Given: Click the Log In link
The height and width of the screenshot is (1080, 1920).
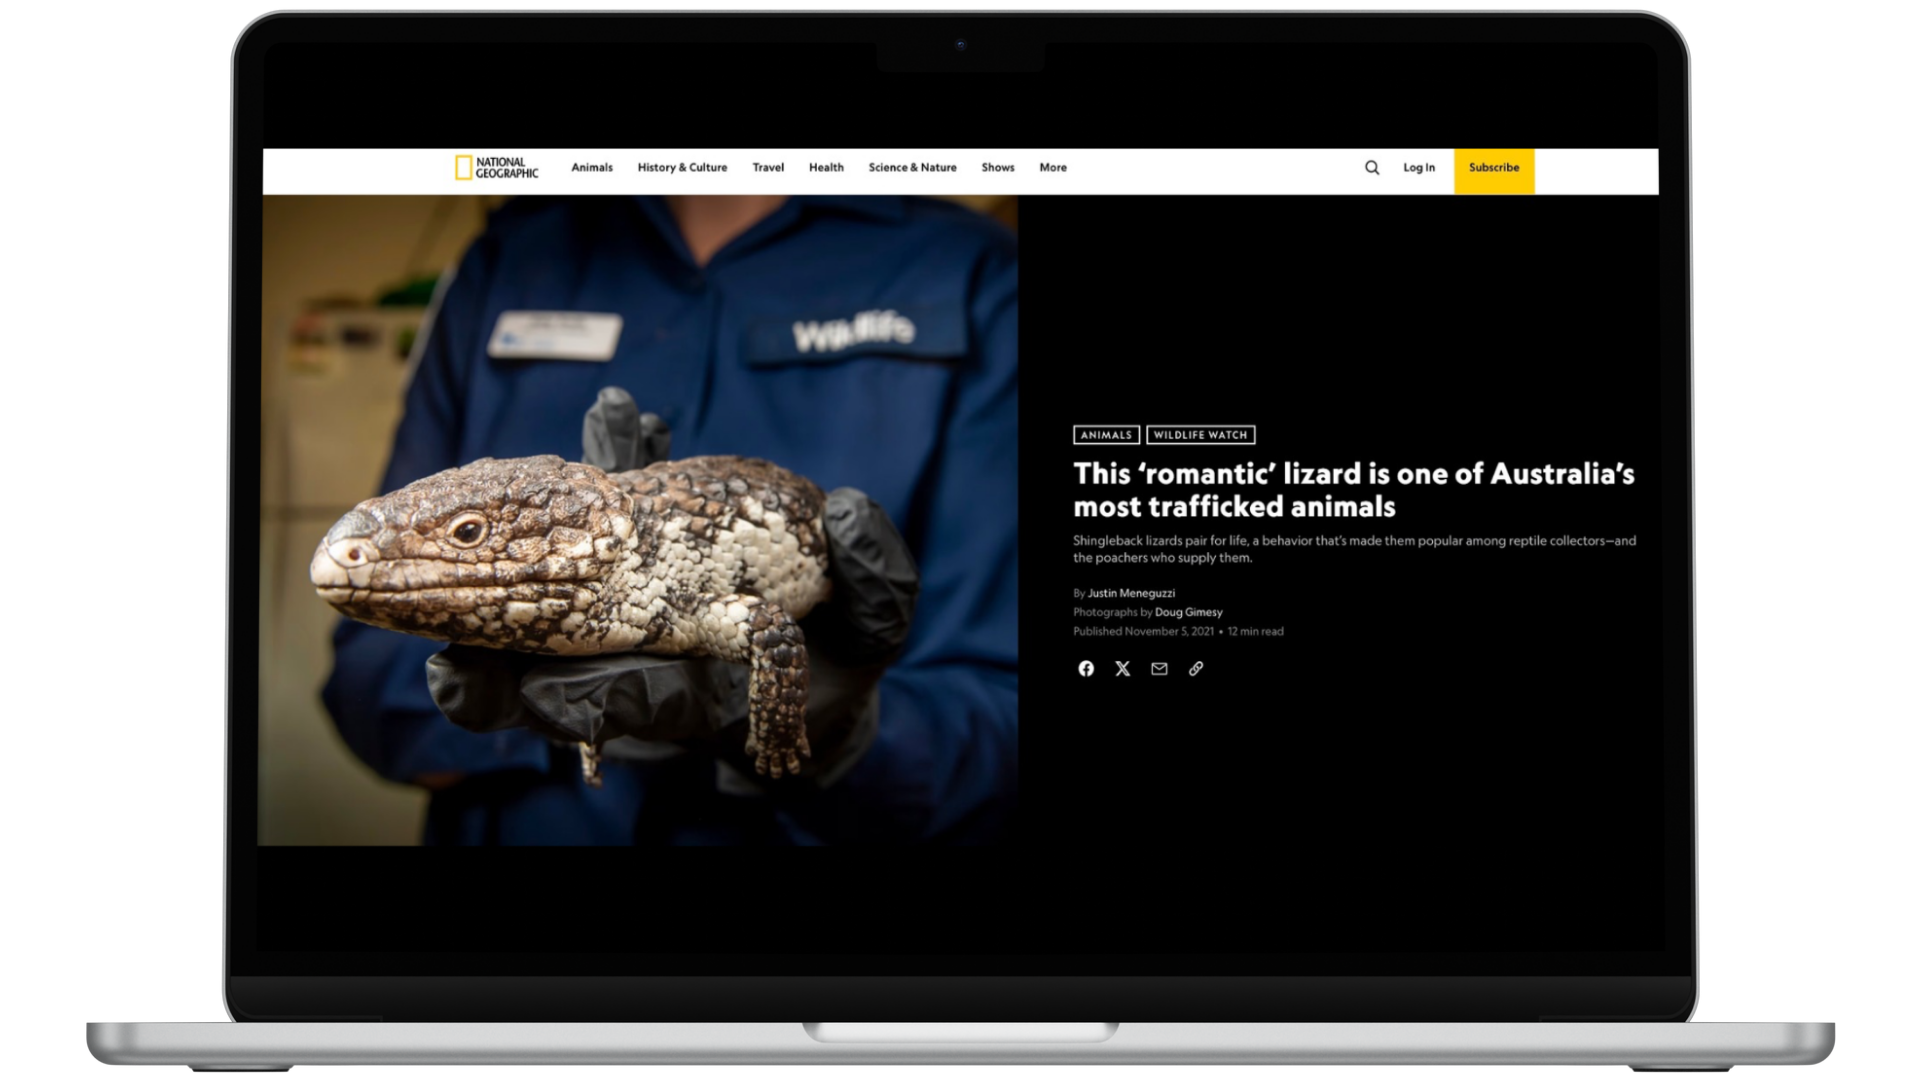Looking at the screenshot, I should 1418,168.
